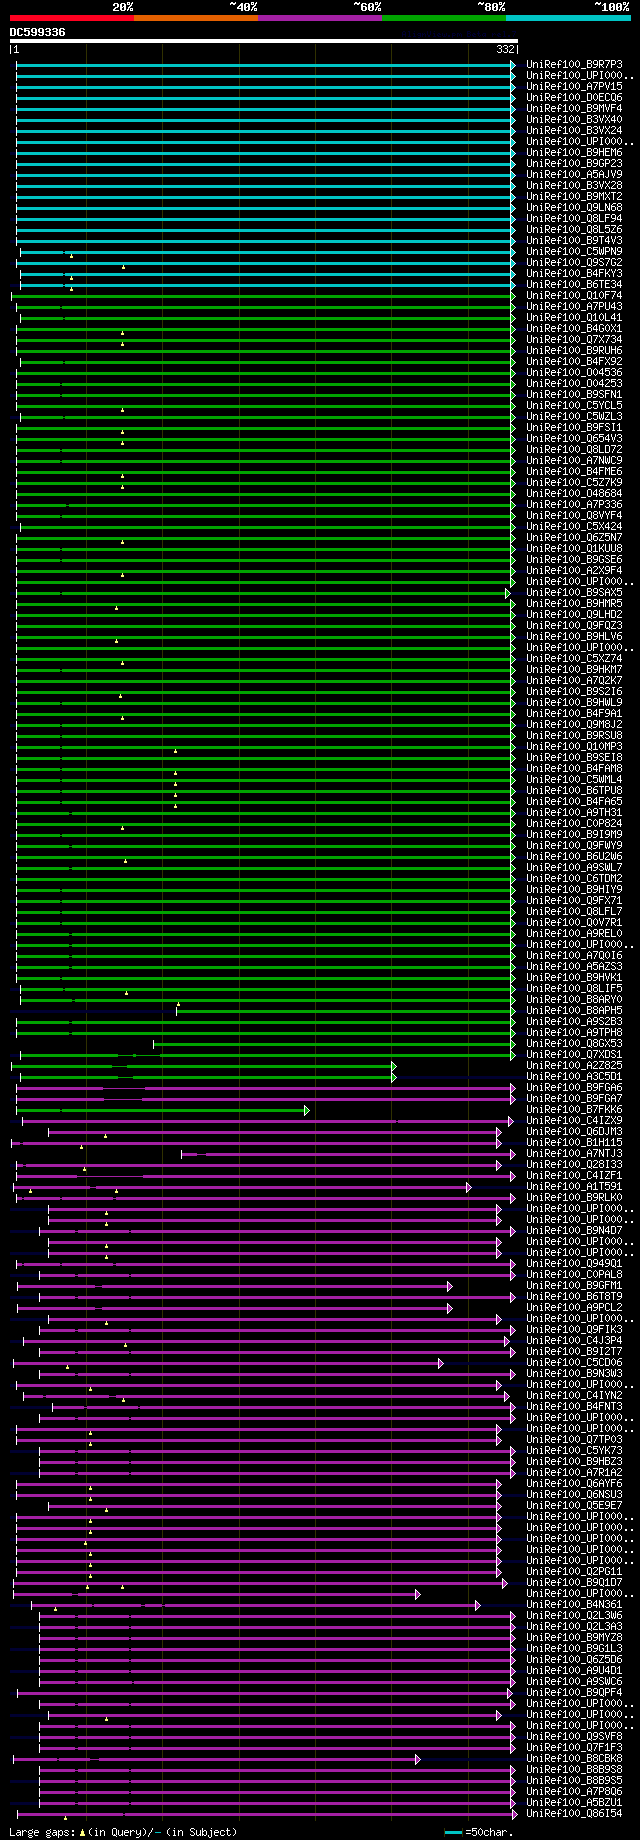Image resolution: width=640 pixels, height=1840 pixels.
Task: Select the UniRef100_Q9LN68 label
Action: [x=575, y=207]
